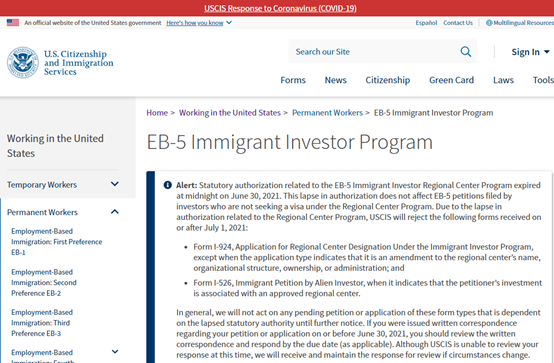Click the Multilingual Resources globe icon

(x=489, y=23)
